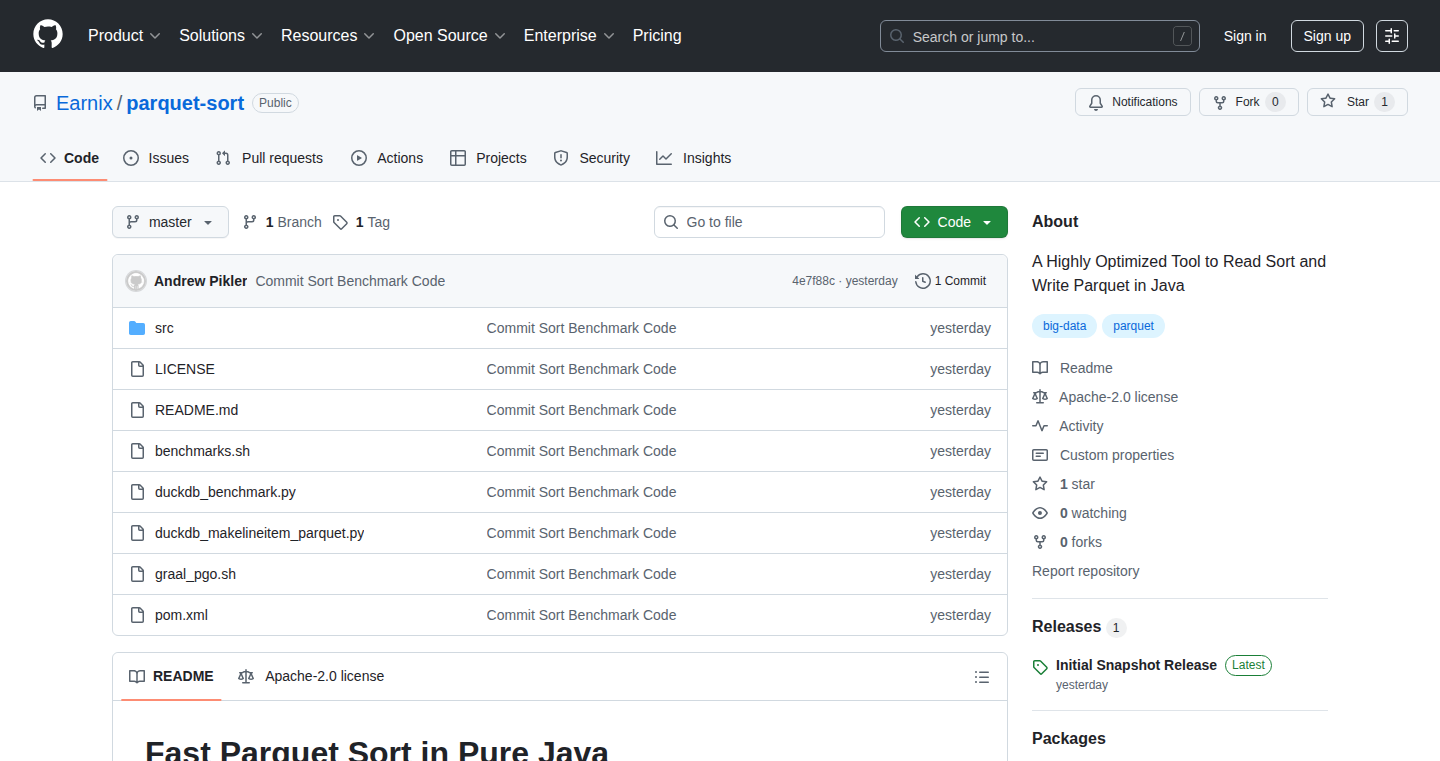Select the README tab
Screen dimensions: 1440x761
click(171, 676)
